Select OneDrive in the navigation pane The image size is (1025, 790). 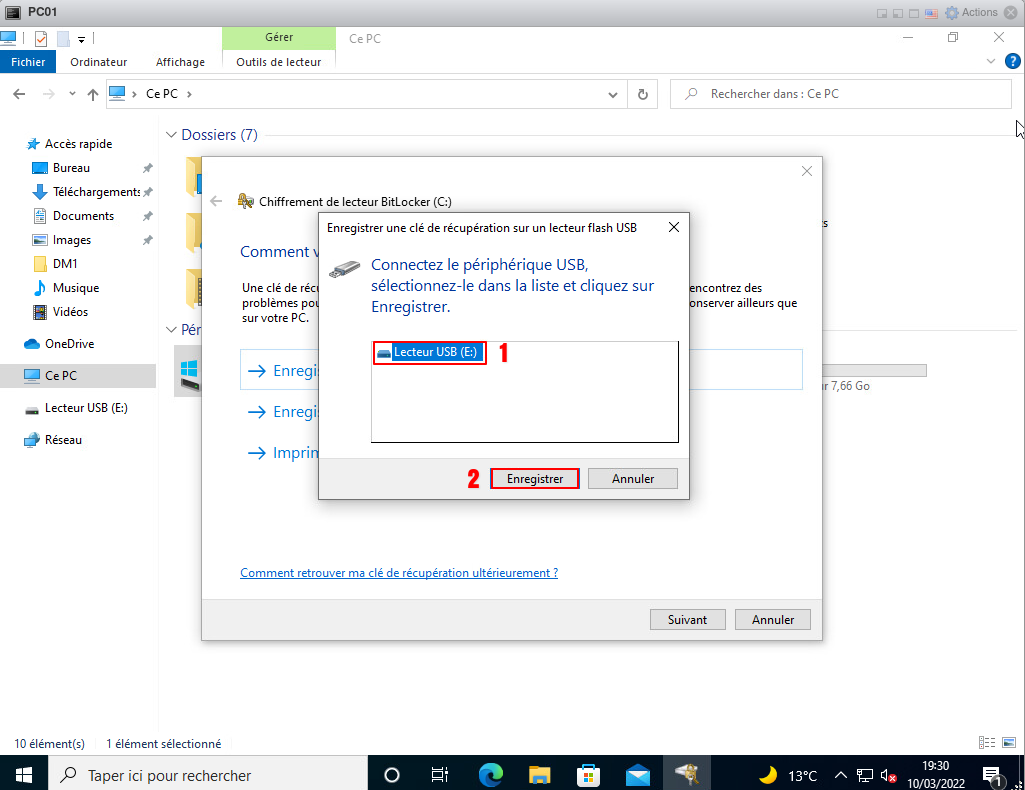[x=69, y=344]
